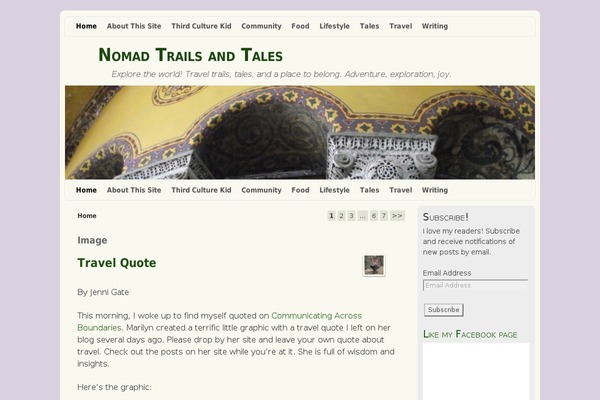
Task: Go to page 2 in the pagination
Action: coord(341,216)
